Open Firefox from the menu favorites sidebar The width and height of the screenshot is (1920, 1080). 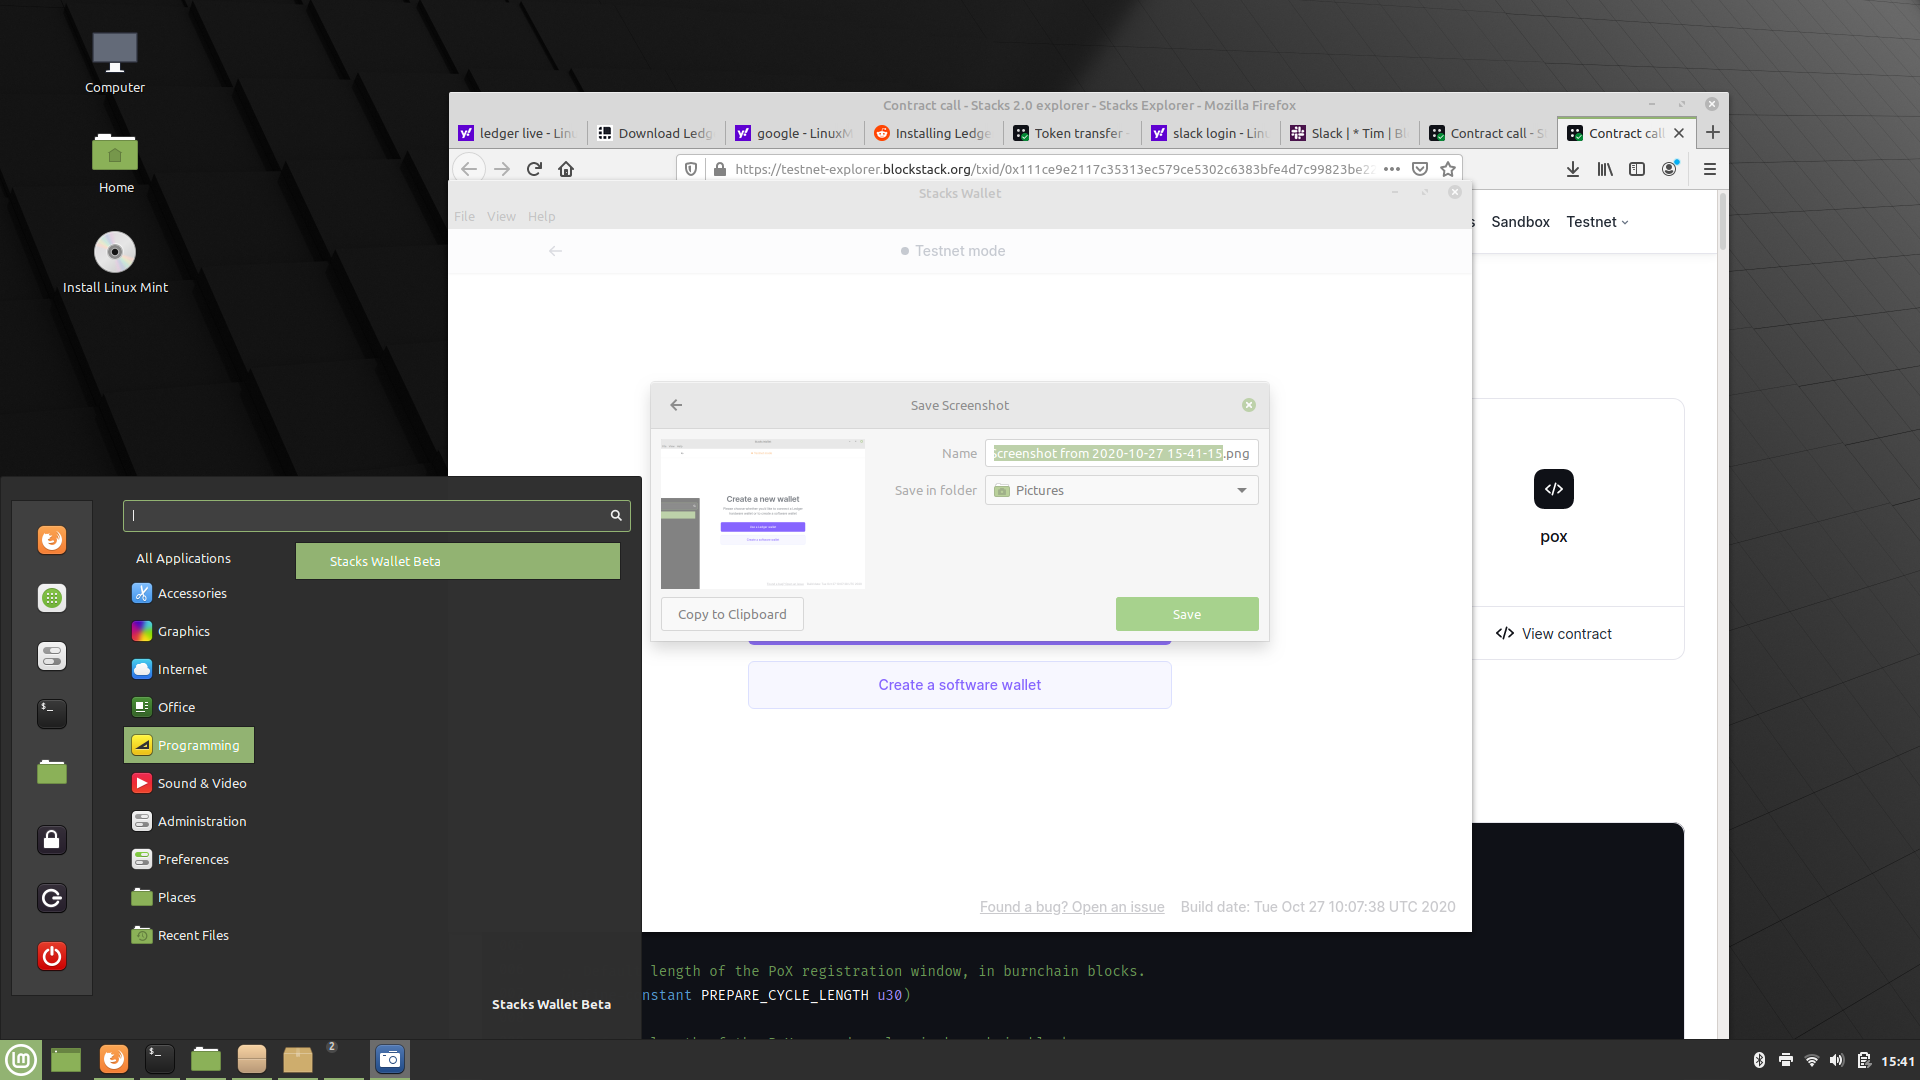52,540
